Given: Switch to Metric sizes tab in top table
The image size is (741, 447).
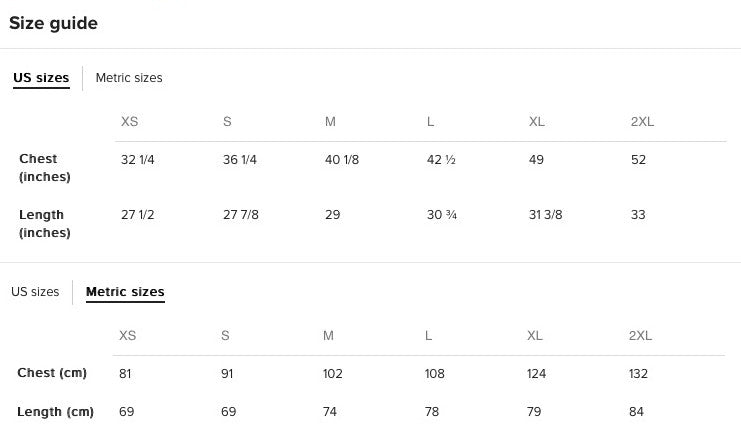Looking at the screenshot, I should tap(129, 77).
